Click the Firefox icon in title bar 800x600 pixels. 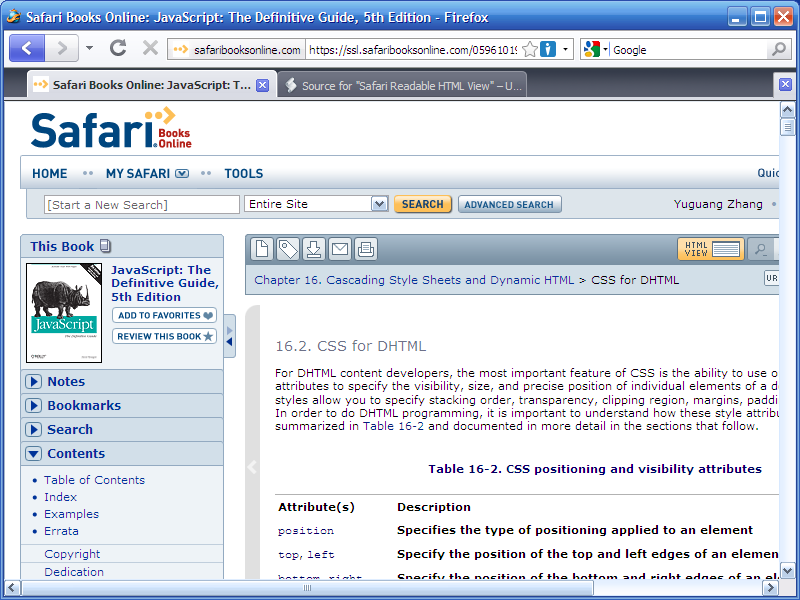(x=13, y=16)
